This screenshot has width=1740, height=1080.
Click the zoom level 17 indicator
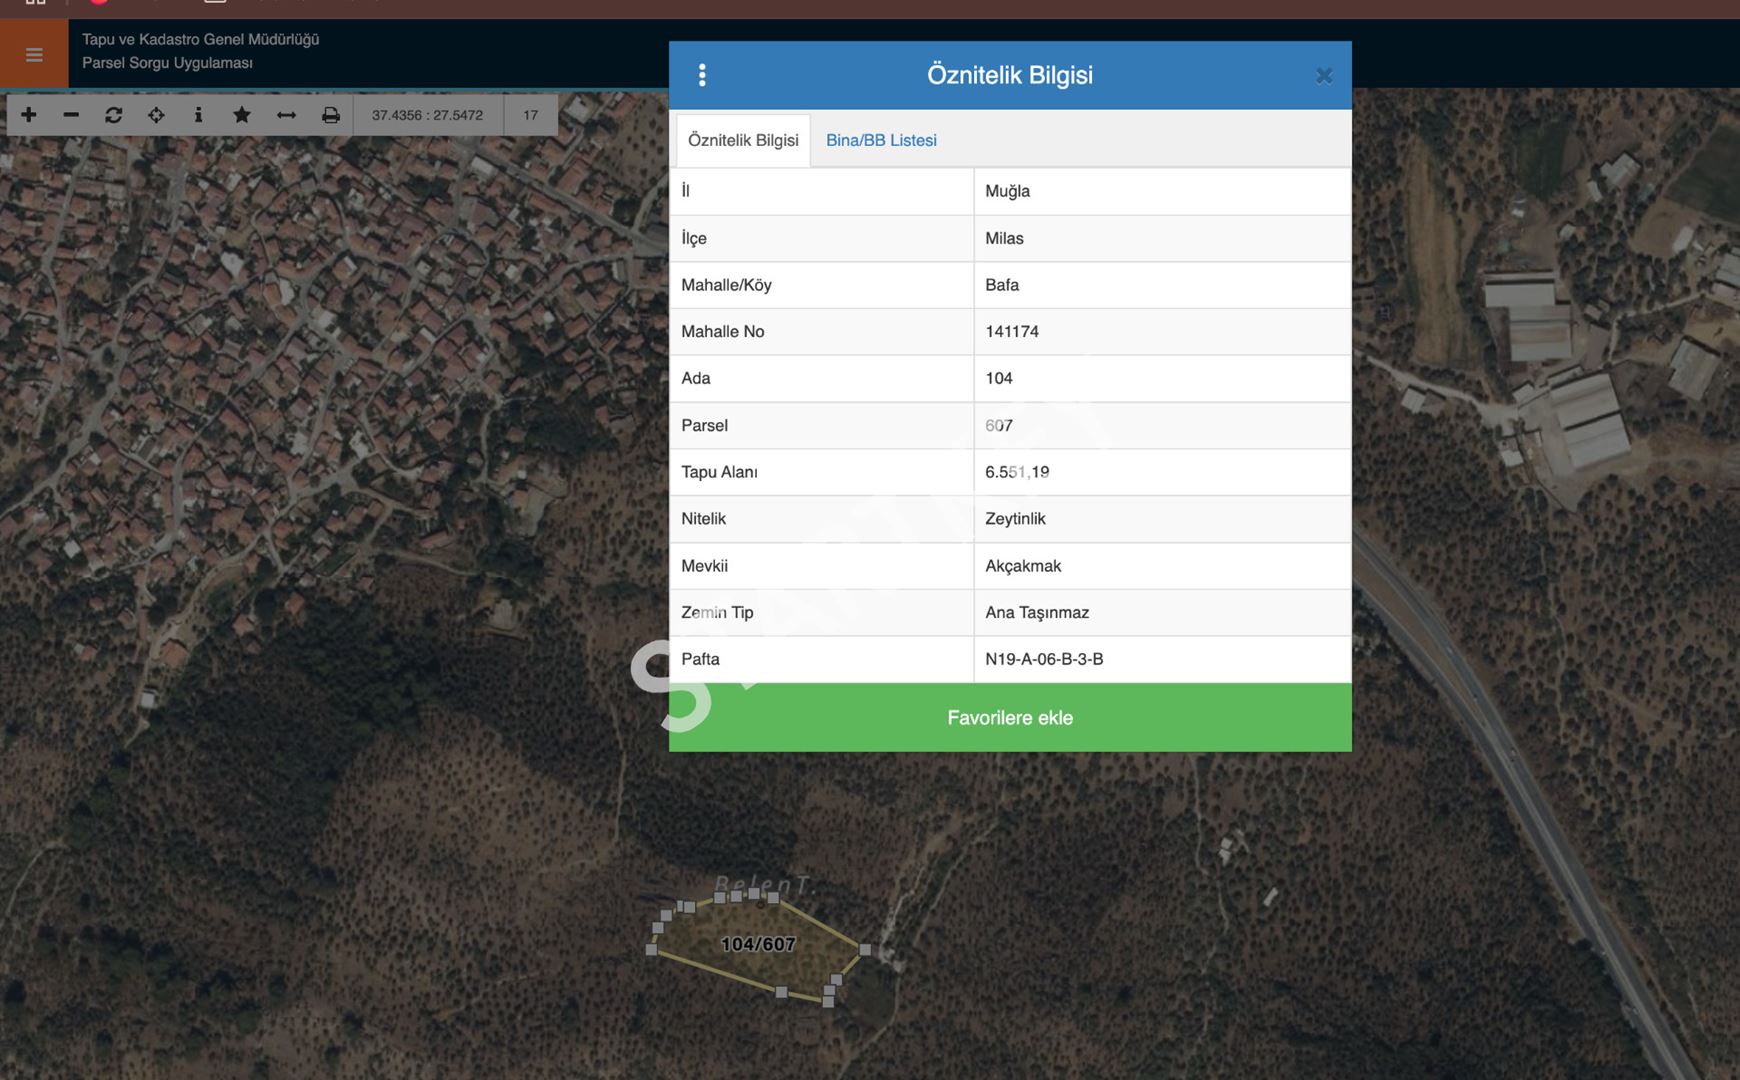point(530,115)
